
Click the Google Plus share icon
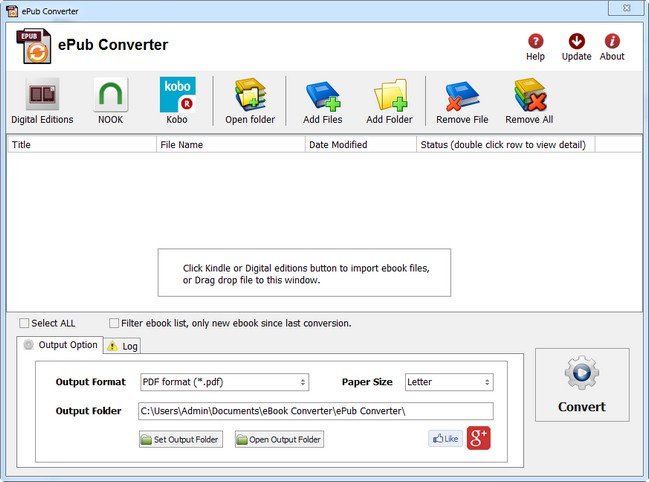pyautogui.click(x=479, y=438)
